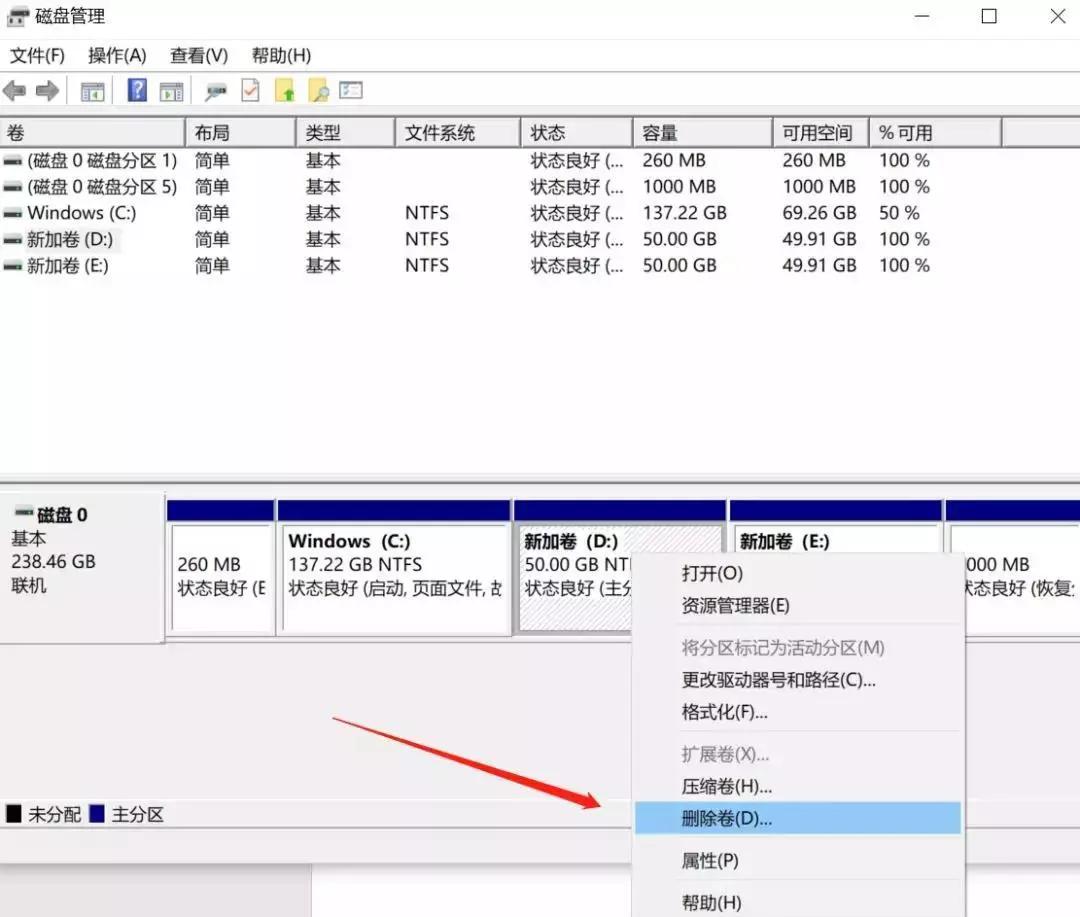Toggle the action pane visibility
Screen dimensions: 1080x917
(x=171, y=90)
